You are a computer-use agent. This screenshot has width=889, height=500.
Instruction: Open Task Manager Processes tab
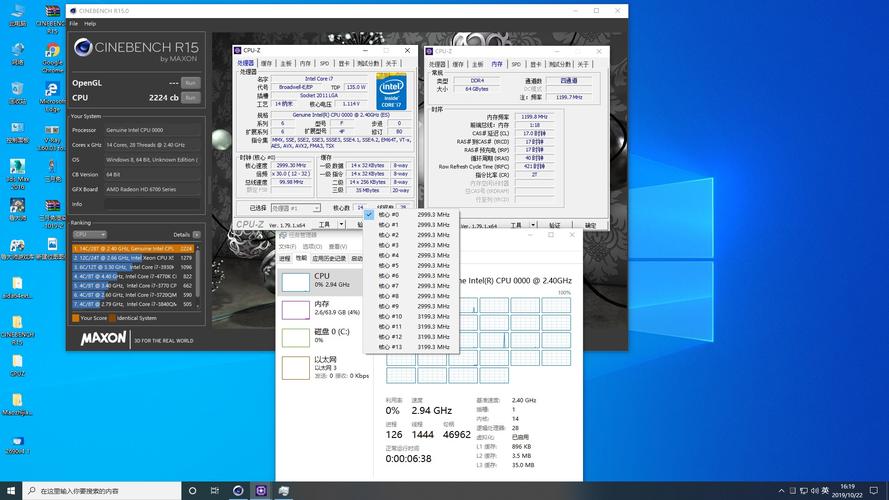click(285, 259)
